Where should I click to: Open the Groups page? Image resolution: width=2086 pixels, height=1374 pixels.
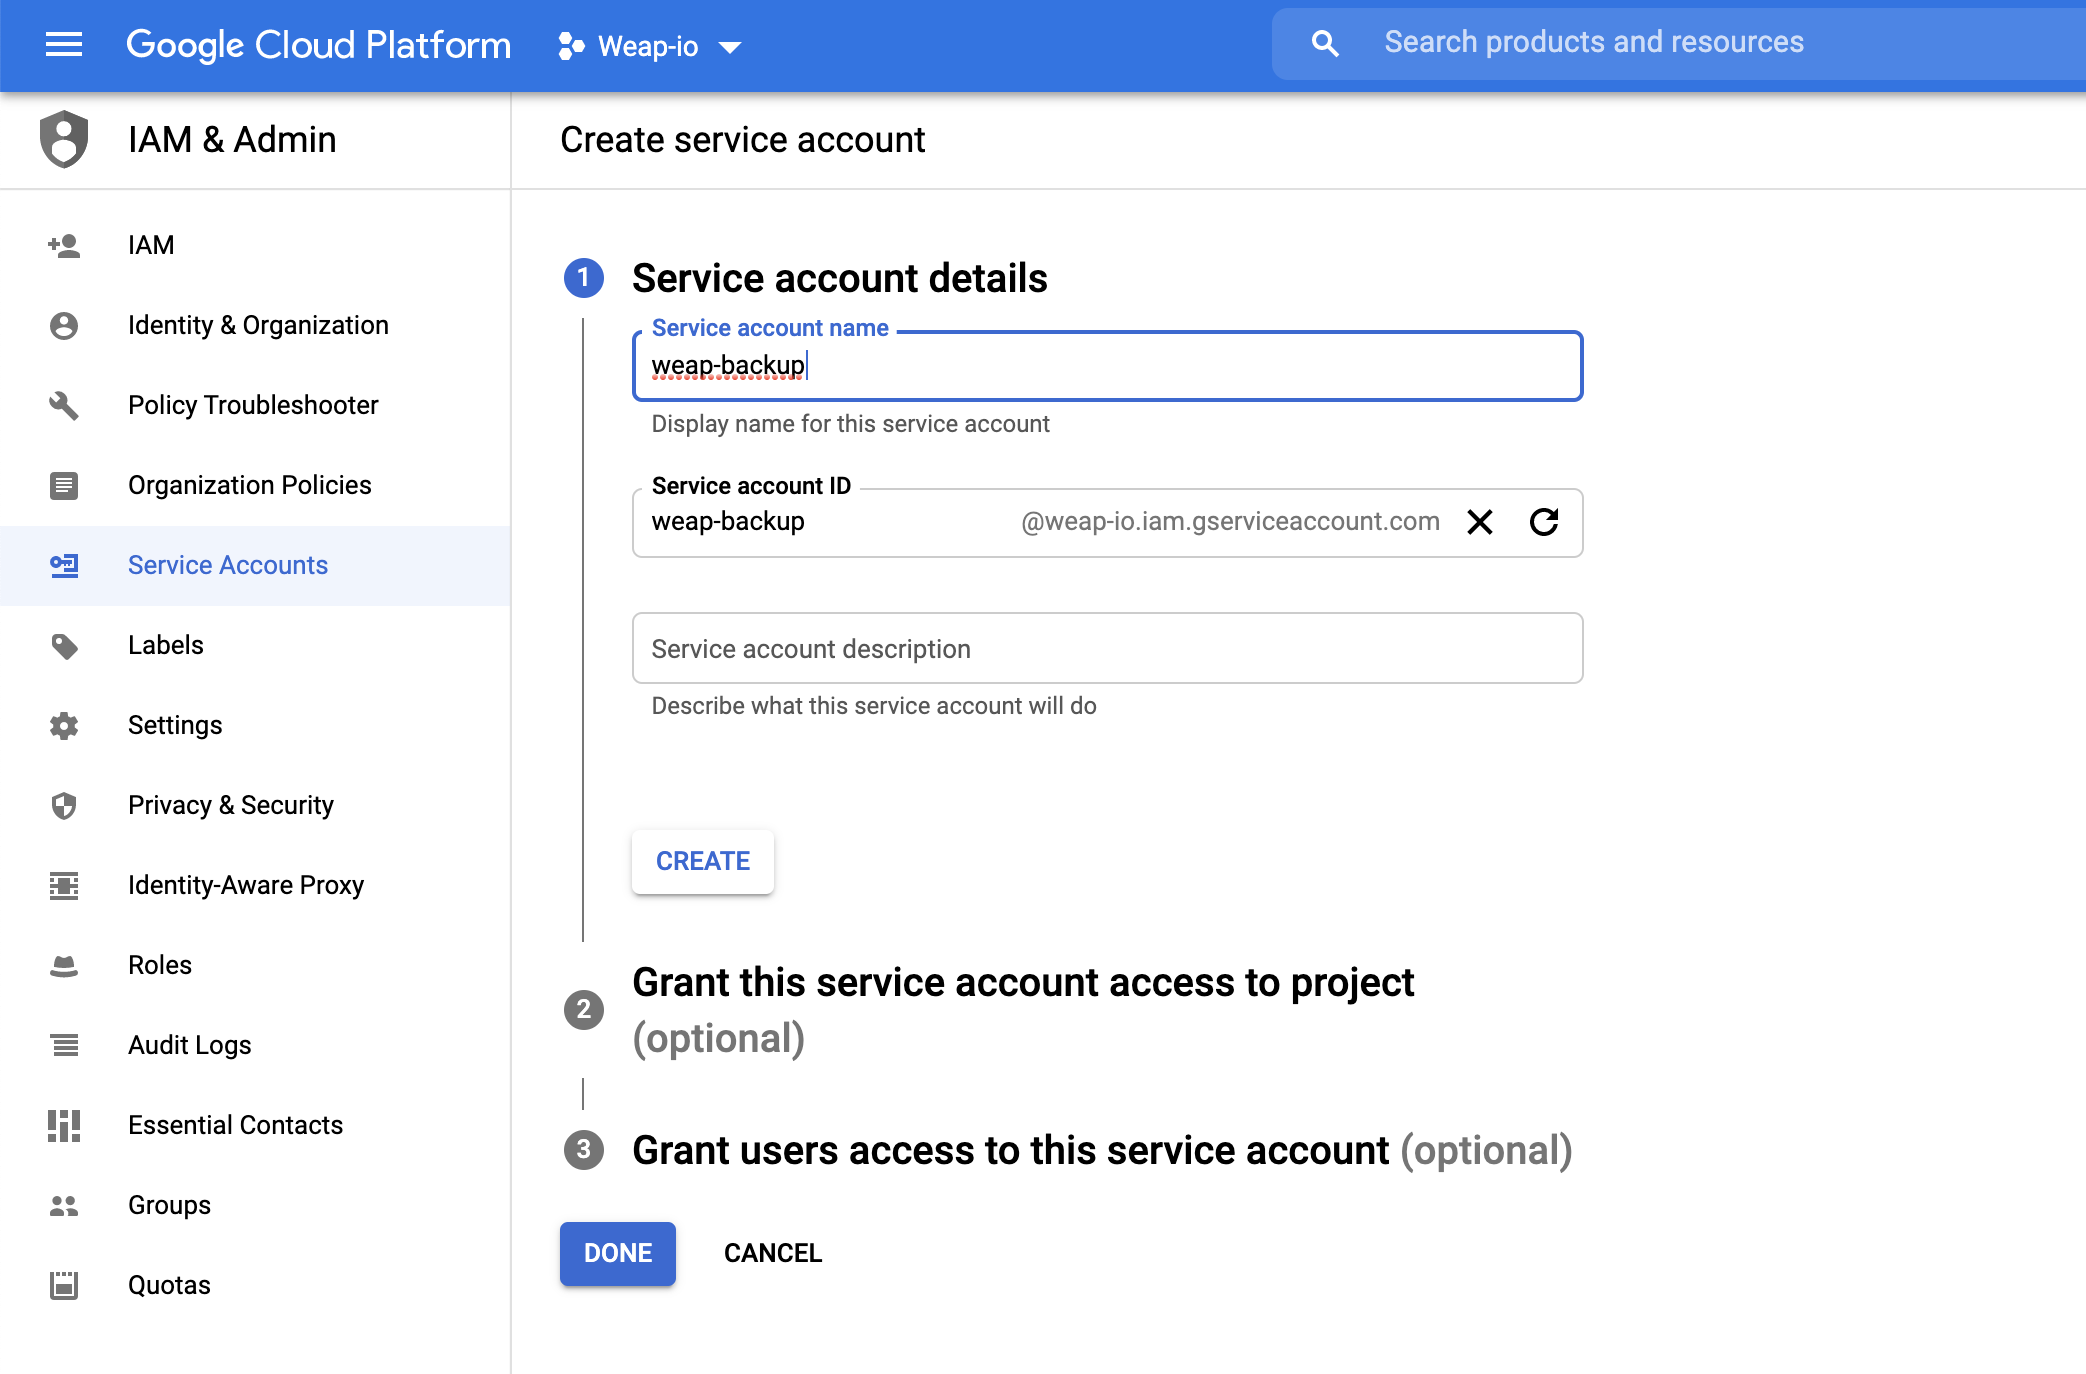256,1205
